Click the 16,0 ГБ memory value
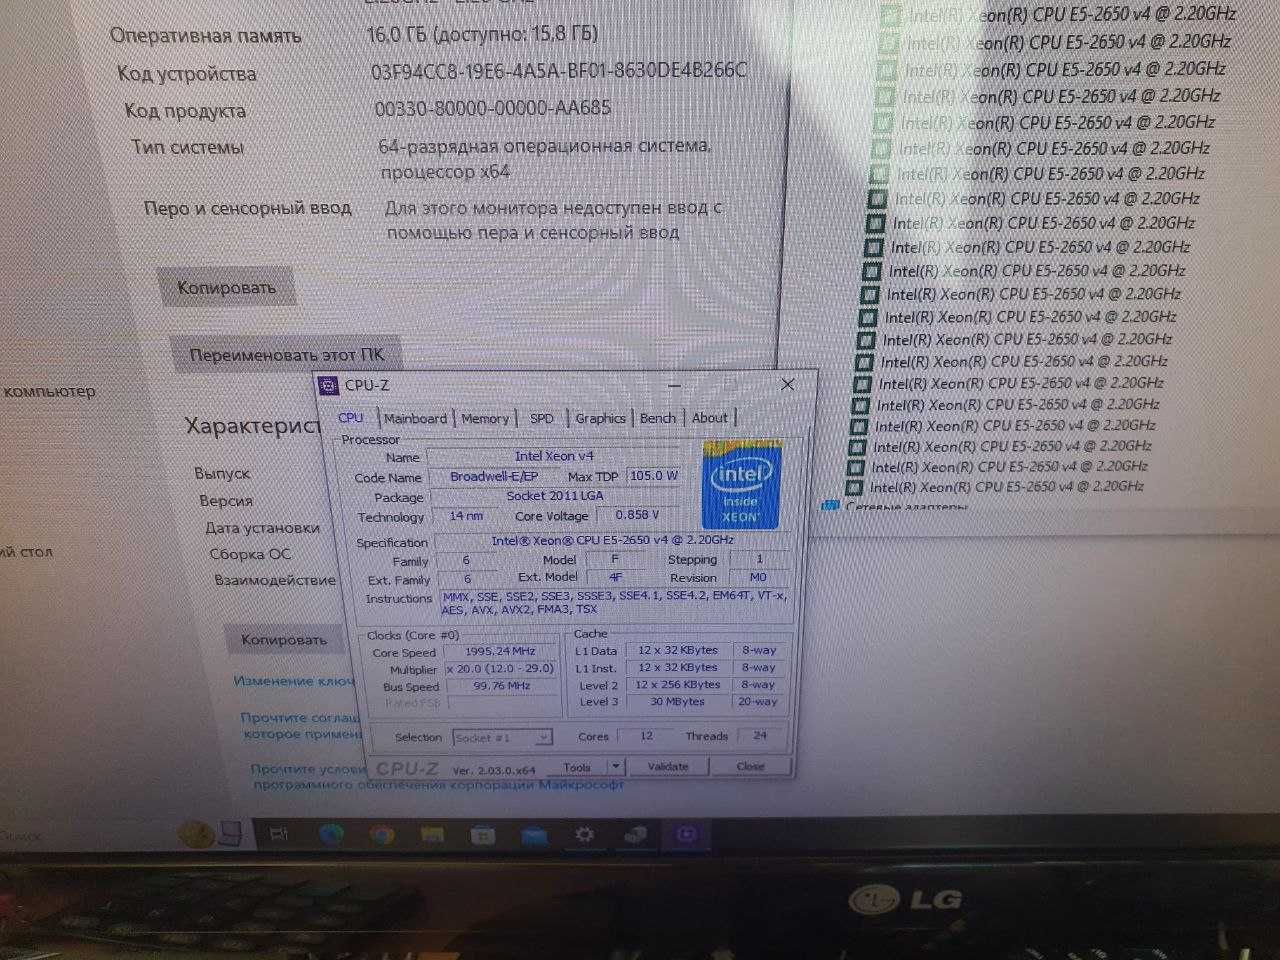Screen dimensions: 1280x960 click(482, 34)
